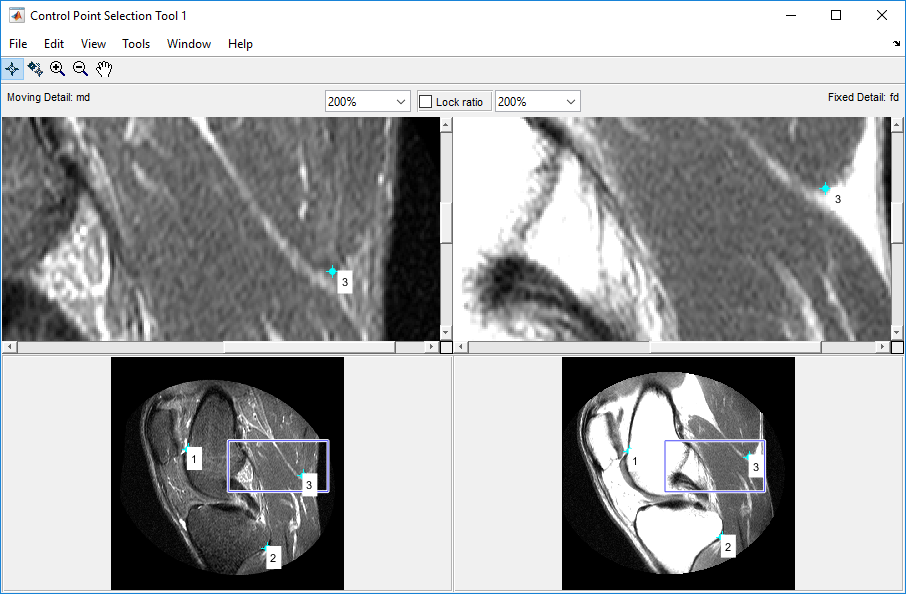Activate the predict matching points tool
The image size is (906, 594).
pyautogui.click(x=35, y=69)
